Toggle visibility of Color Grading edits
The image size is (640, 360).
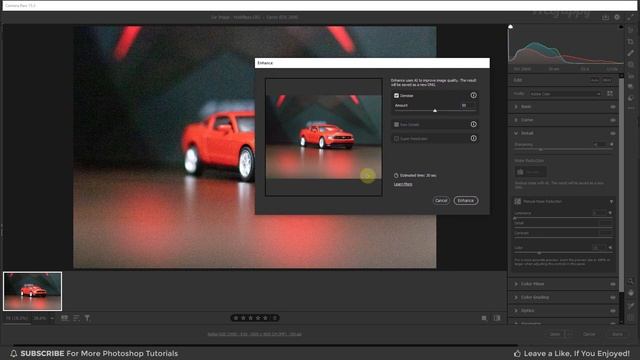(x=613, y=297)
